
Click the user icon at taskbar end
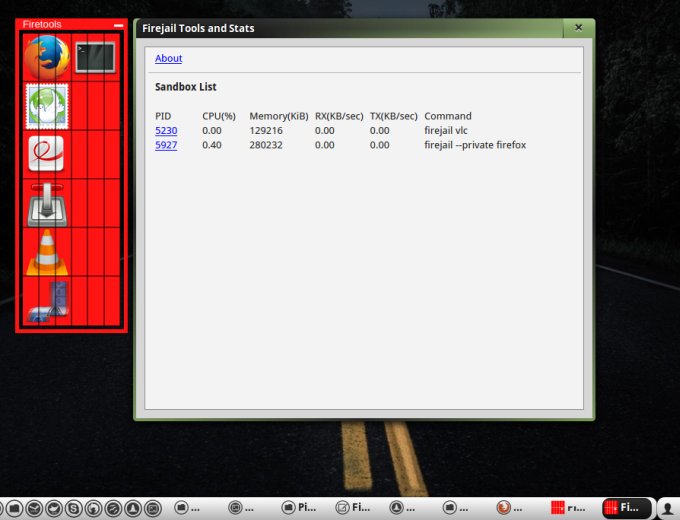[x=668, y=508]
